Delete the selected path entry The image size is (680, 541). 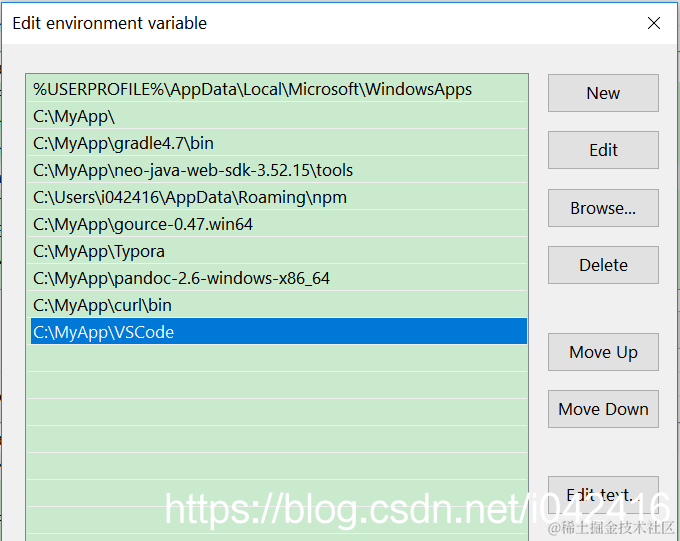[x=603, y=265]
